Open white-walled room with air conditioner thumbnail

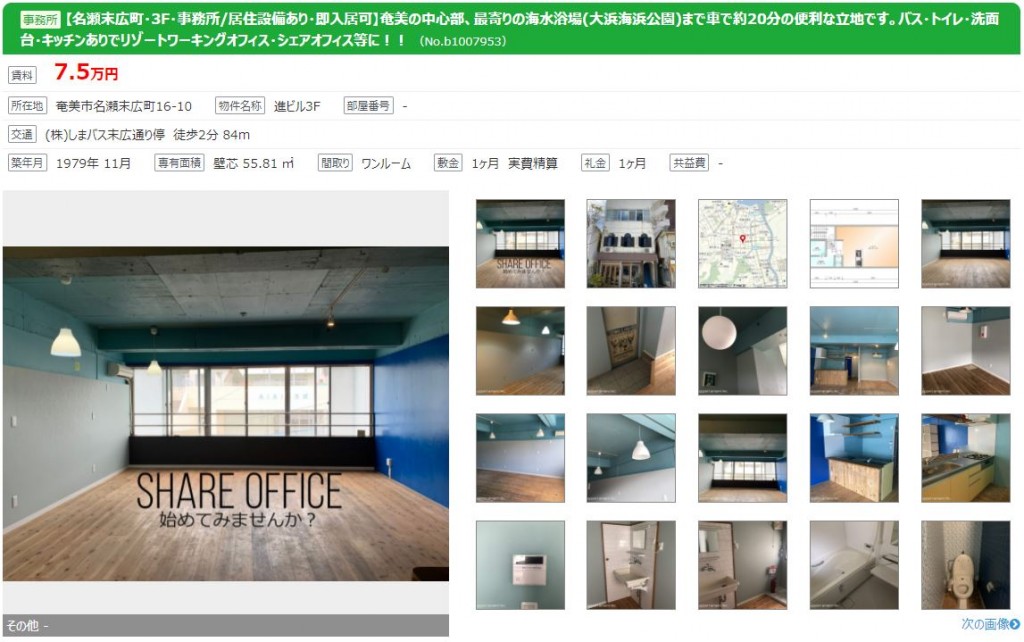click(965, 351)
